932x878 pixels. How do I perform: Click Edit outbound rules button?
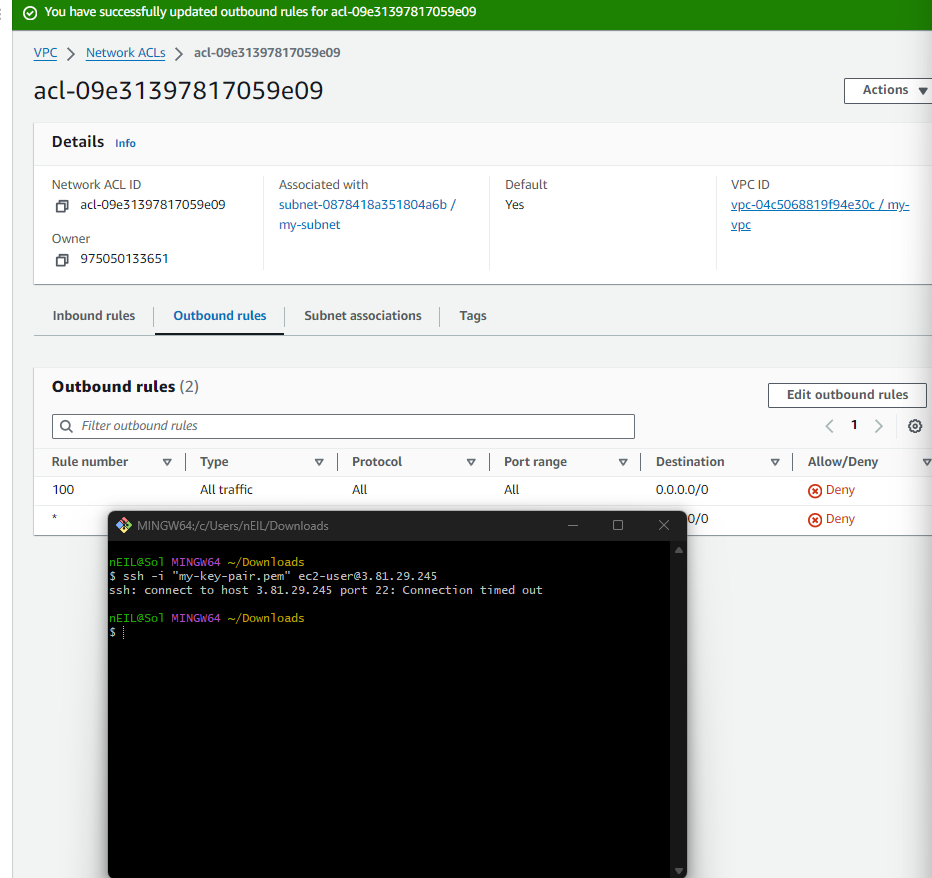[847, 395]
